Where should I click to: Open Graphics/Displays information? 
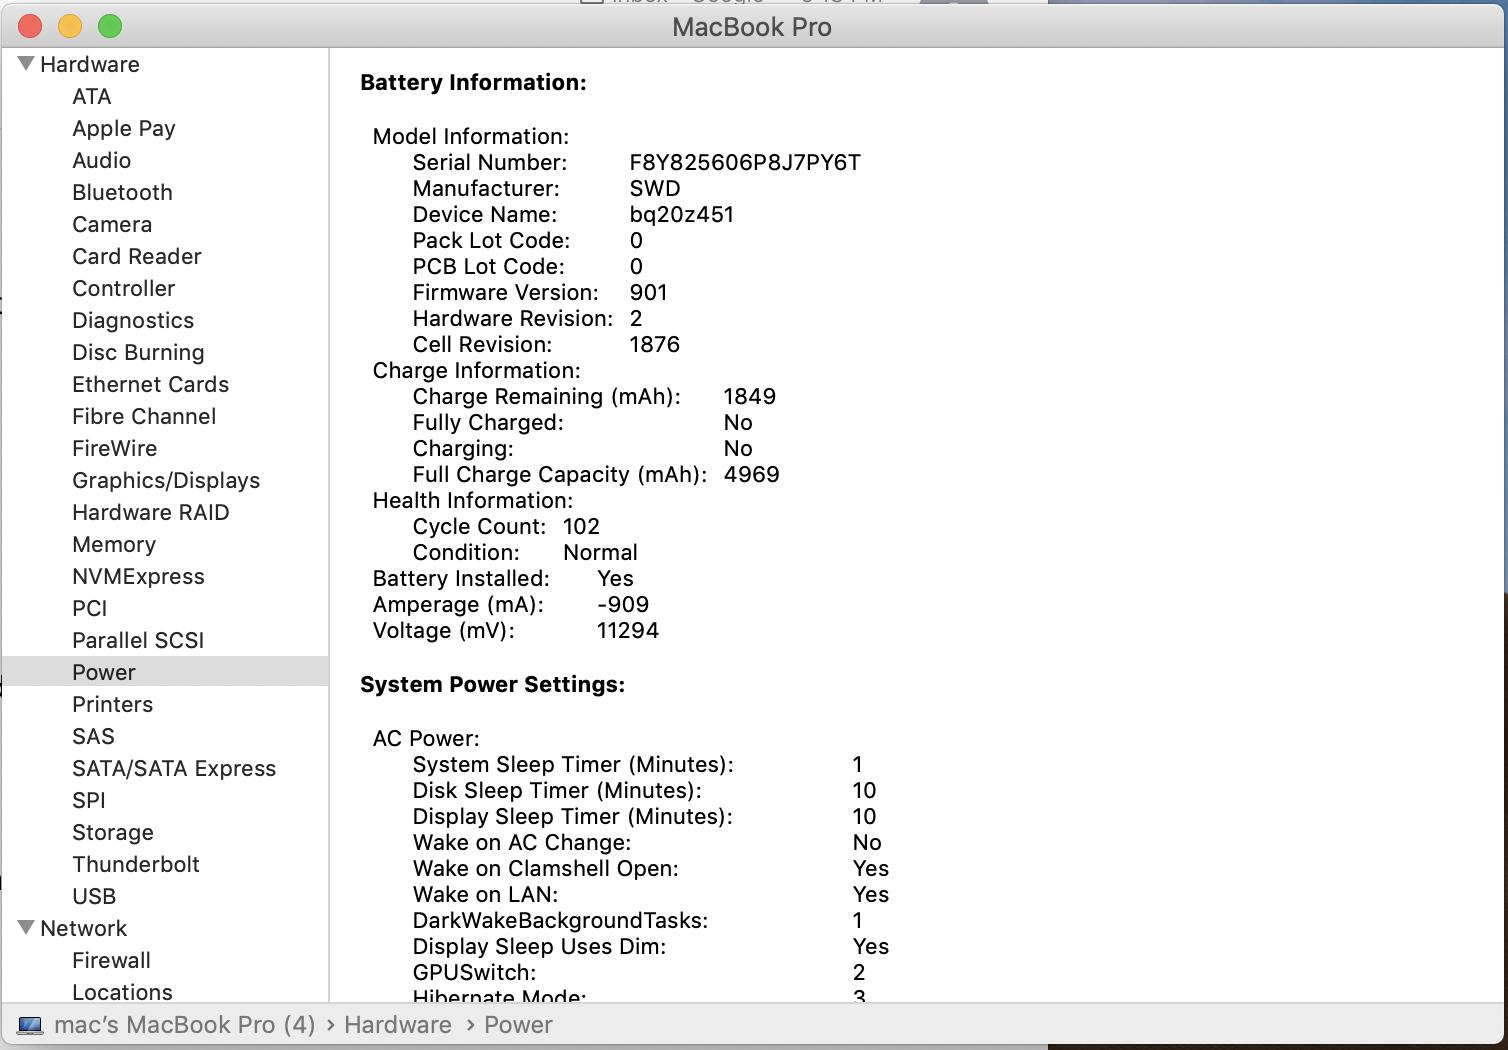tap(166, 480)
